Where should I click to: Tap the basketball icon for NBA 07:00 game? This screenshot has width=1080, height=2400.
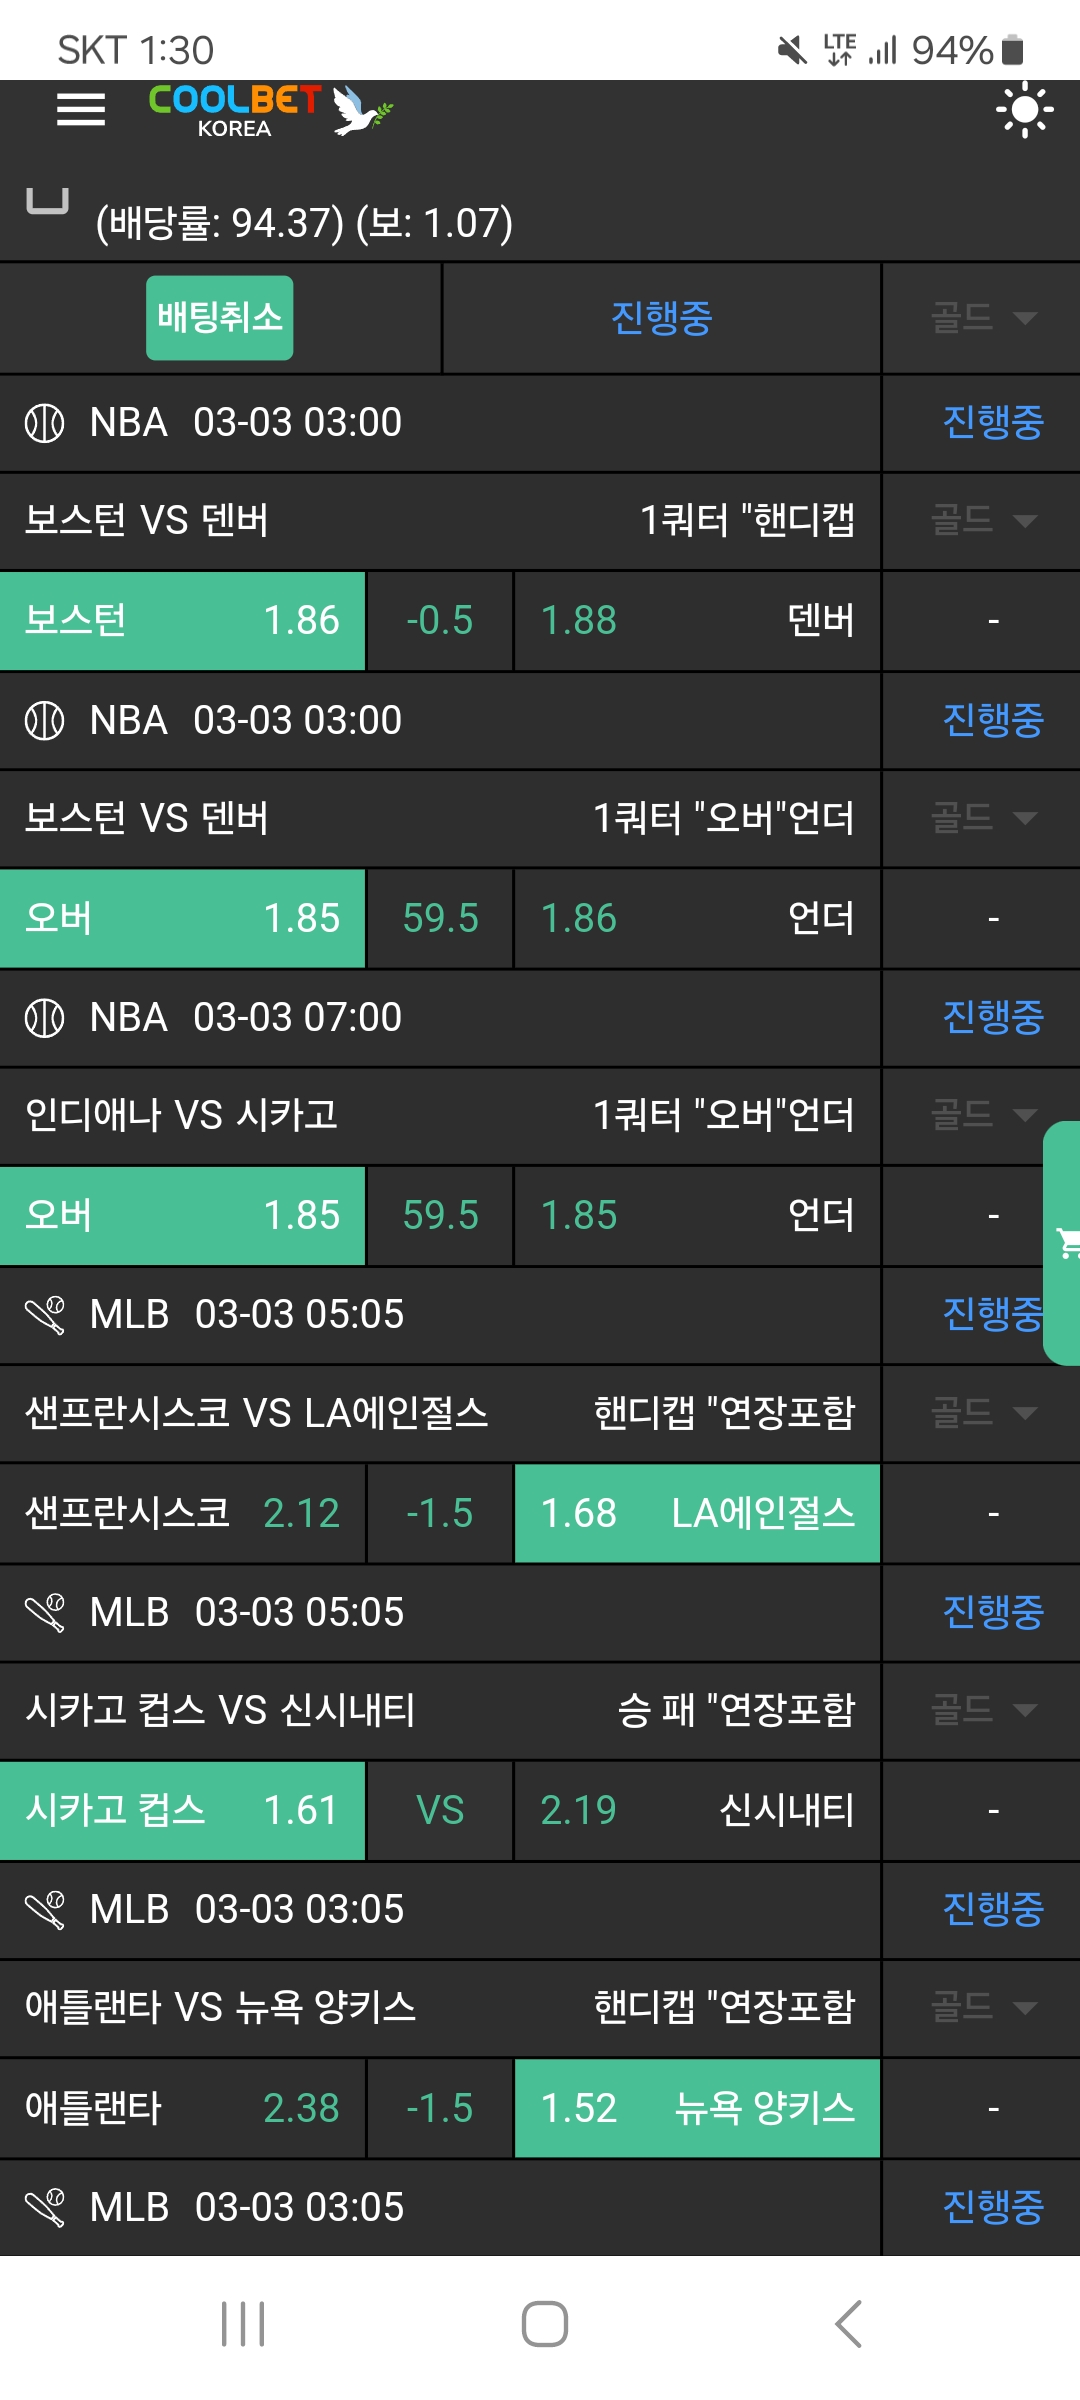pos(44,1018)
